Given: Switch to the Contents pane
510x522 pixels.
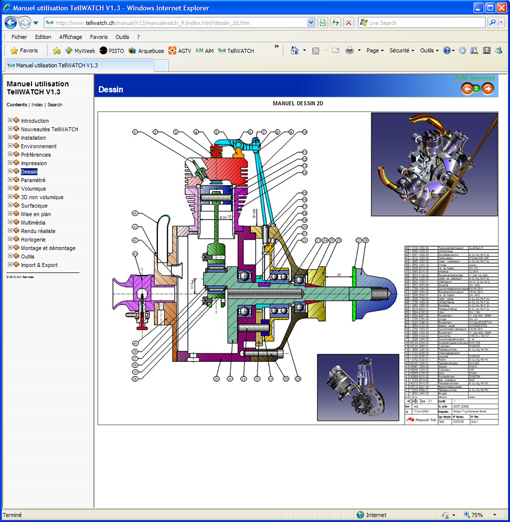Looking at the screenshot, I should 17,105.
